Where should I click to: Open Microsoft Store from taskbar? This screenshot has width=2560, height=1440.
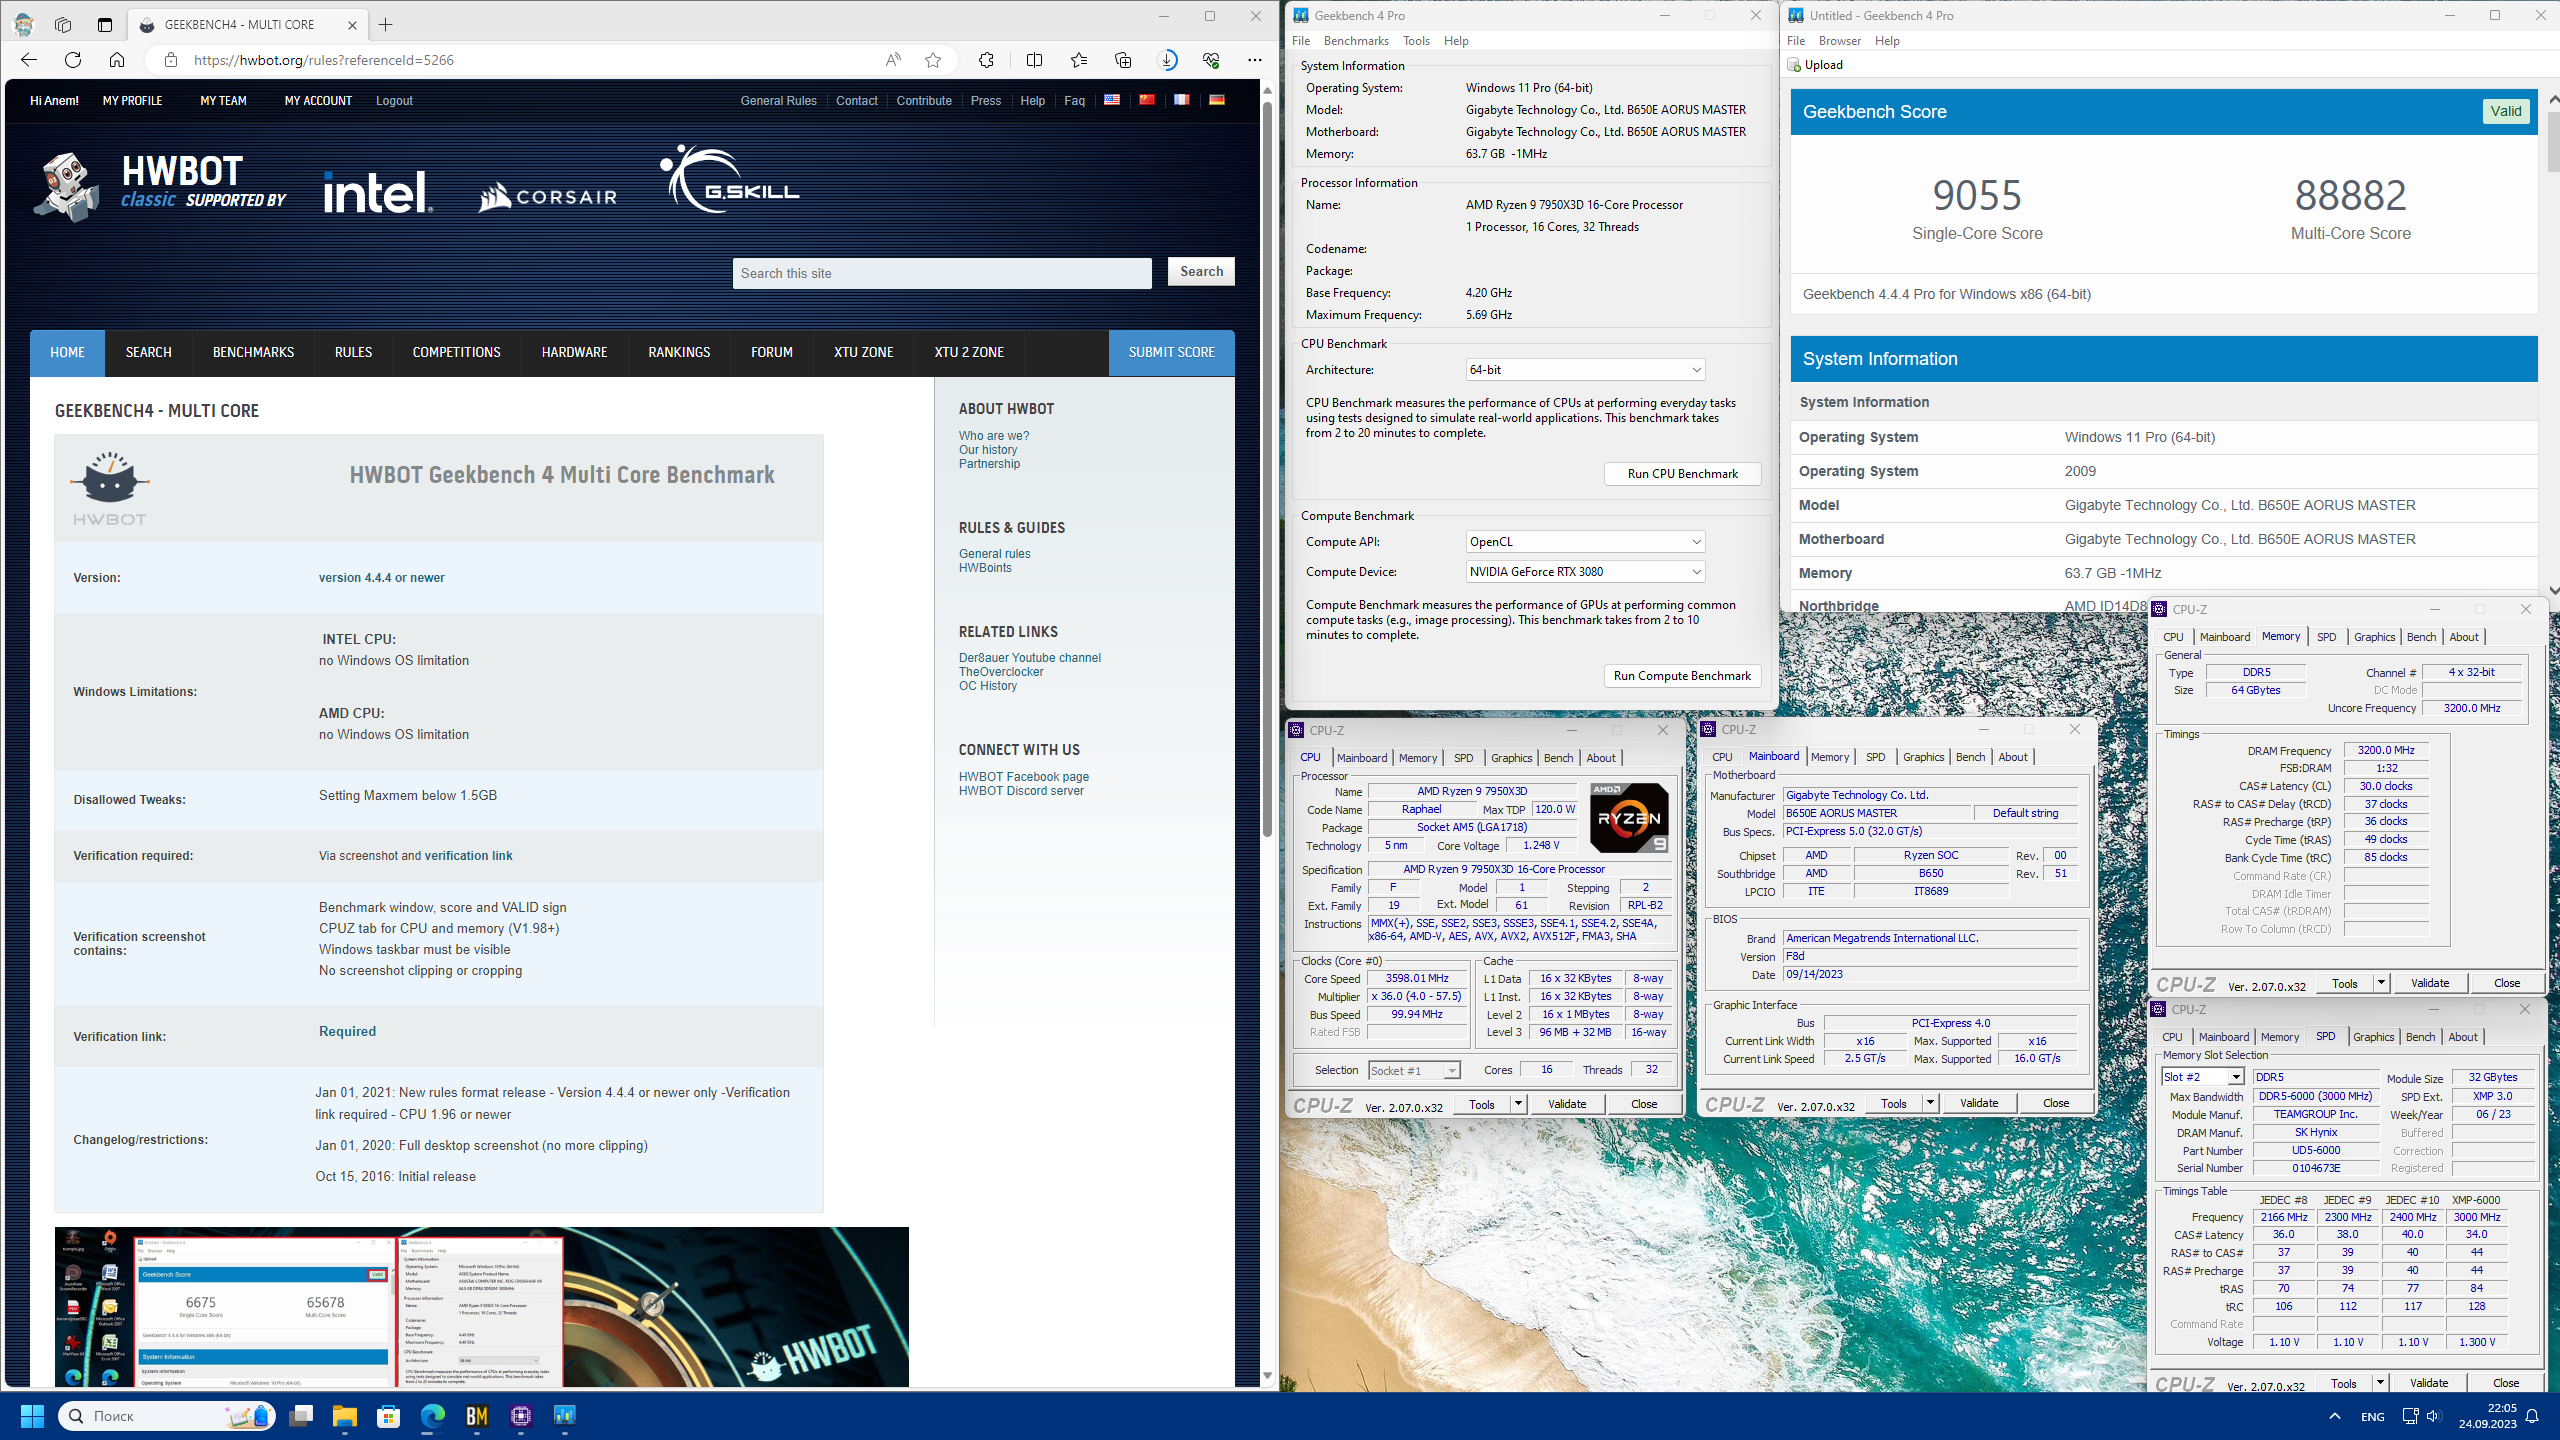click(x=389, y=1416)
